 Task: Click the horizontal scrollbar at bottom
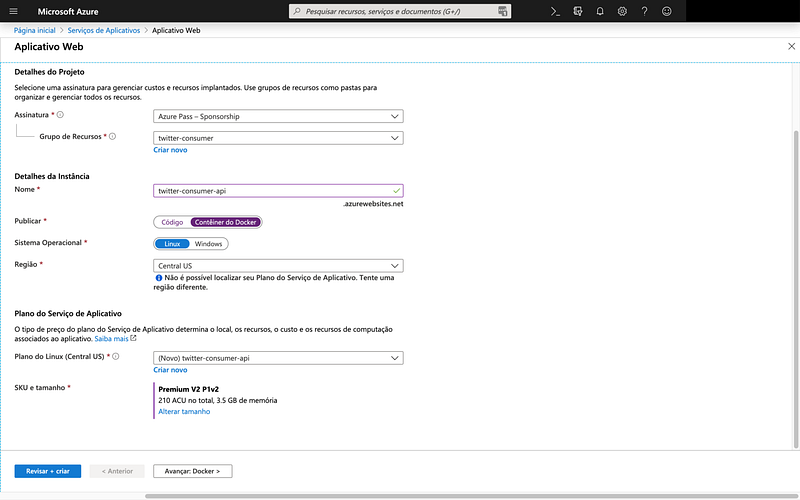(472, 496)
